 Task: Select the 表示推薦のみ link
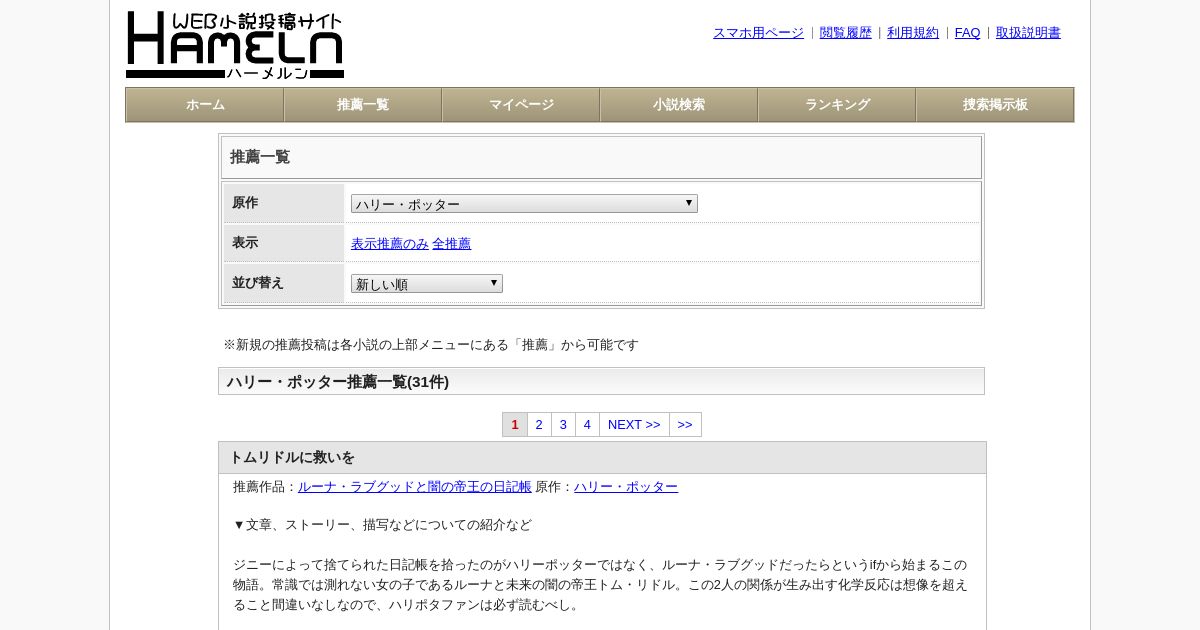(390, 244)
